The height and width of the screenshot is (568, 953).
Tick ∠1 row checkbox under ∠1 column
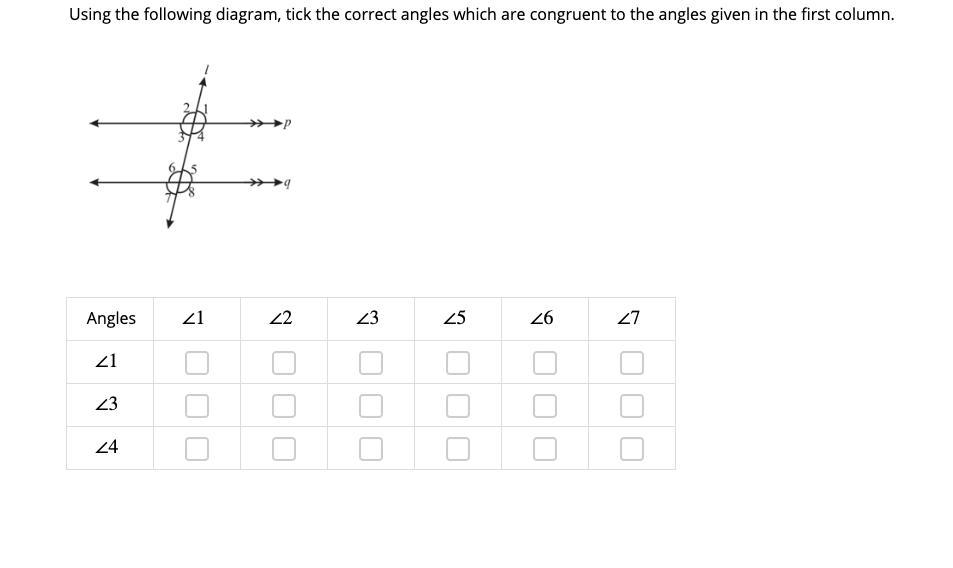[x=197, y=363]
